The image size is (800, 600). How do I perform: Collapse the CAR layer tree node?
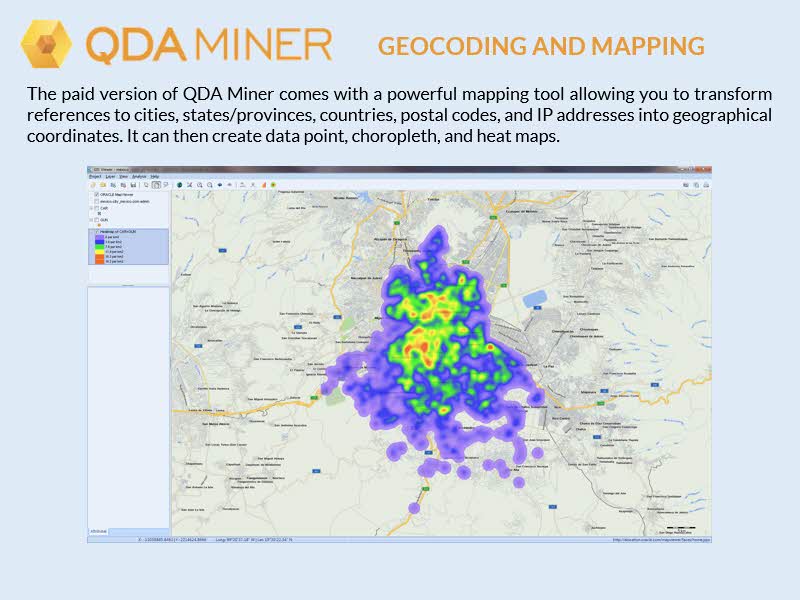click(x=91, y=208)
